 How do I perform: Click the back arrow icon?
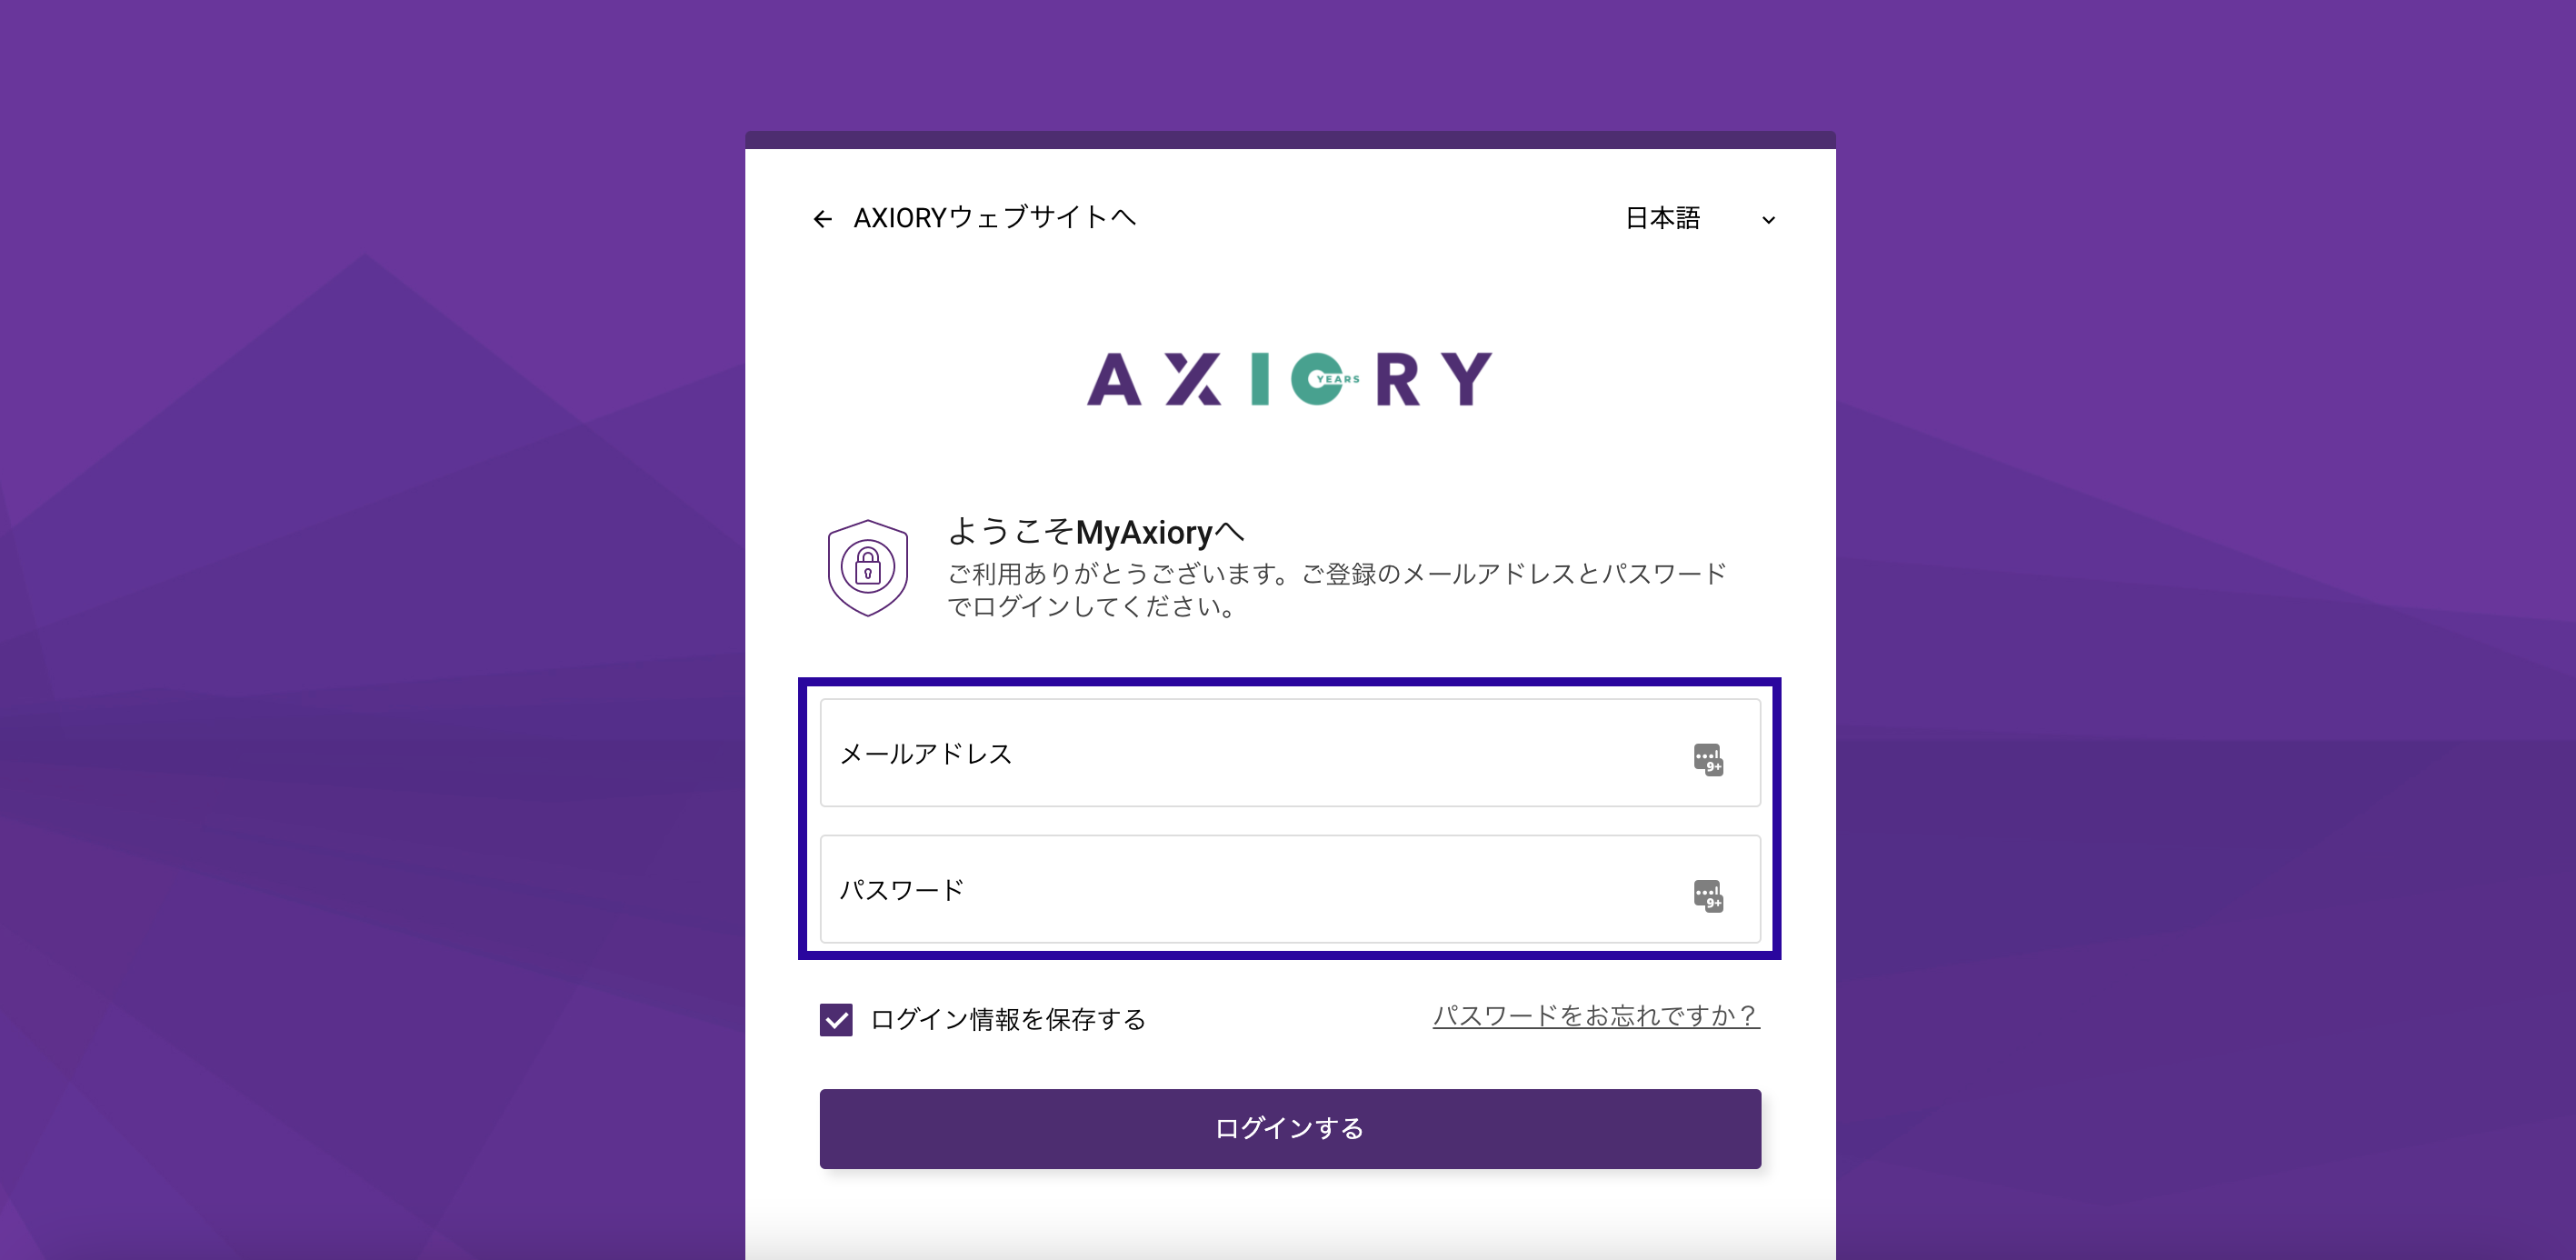click(x=822, y=219)
